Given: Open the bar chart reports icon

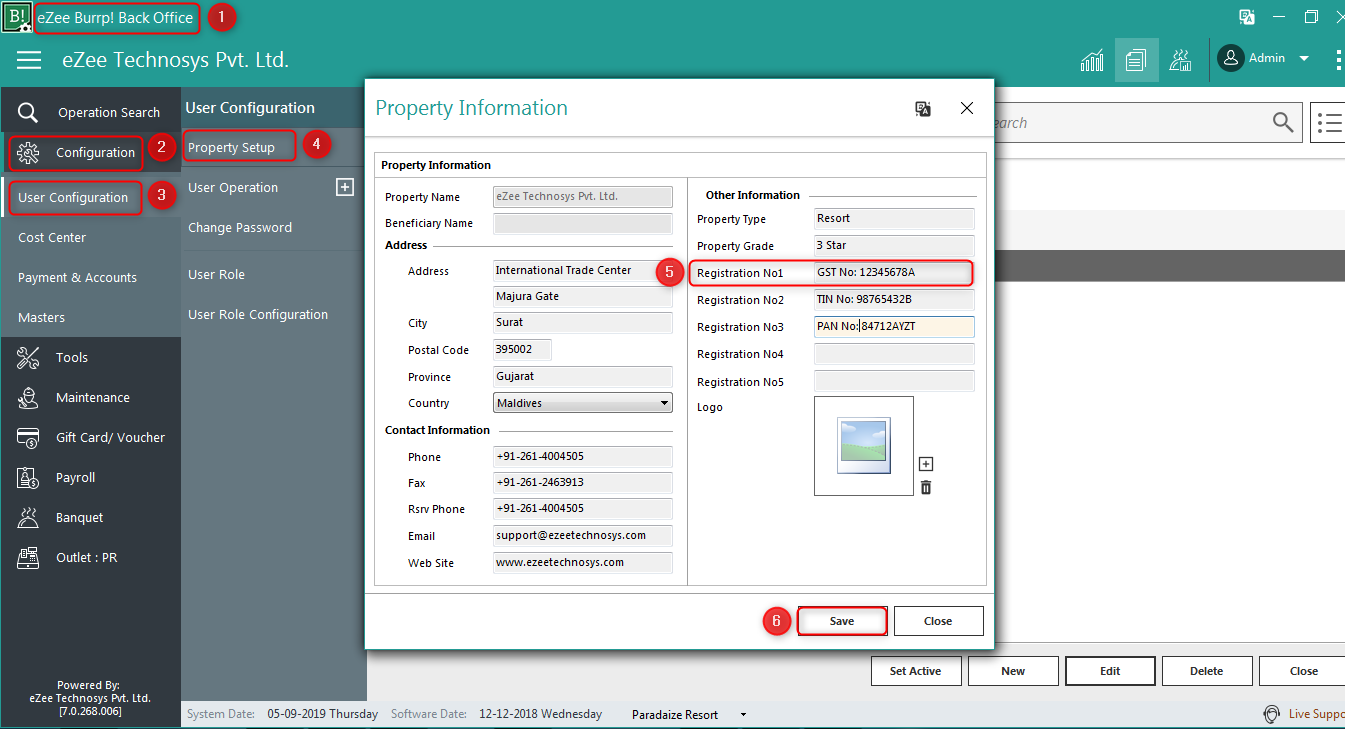Looking at the screenshot, I should [x=1092, y=60].
